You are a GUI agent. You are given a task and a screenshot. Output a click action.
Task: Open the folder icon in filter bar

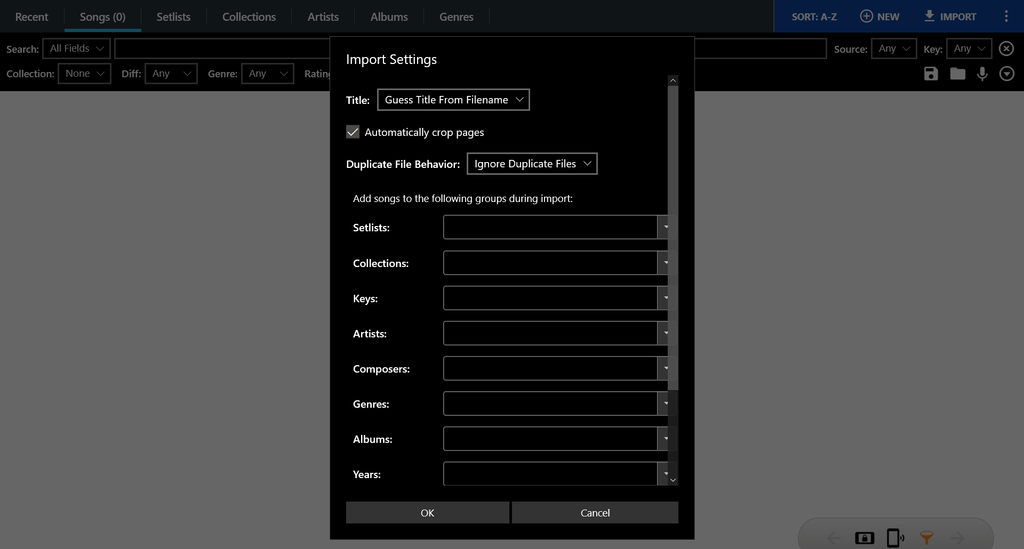click(957, 74)
